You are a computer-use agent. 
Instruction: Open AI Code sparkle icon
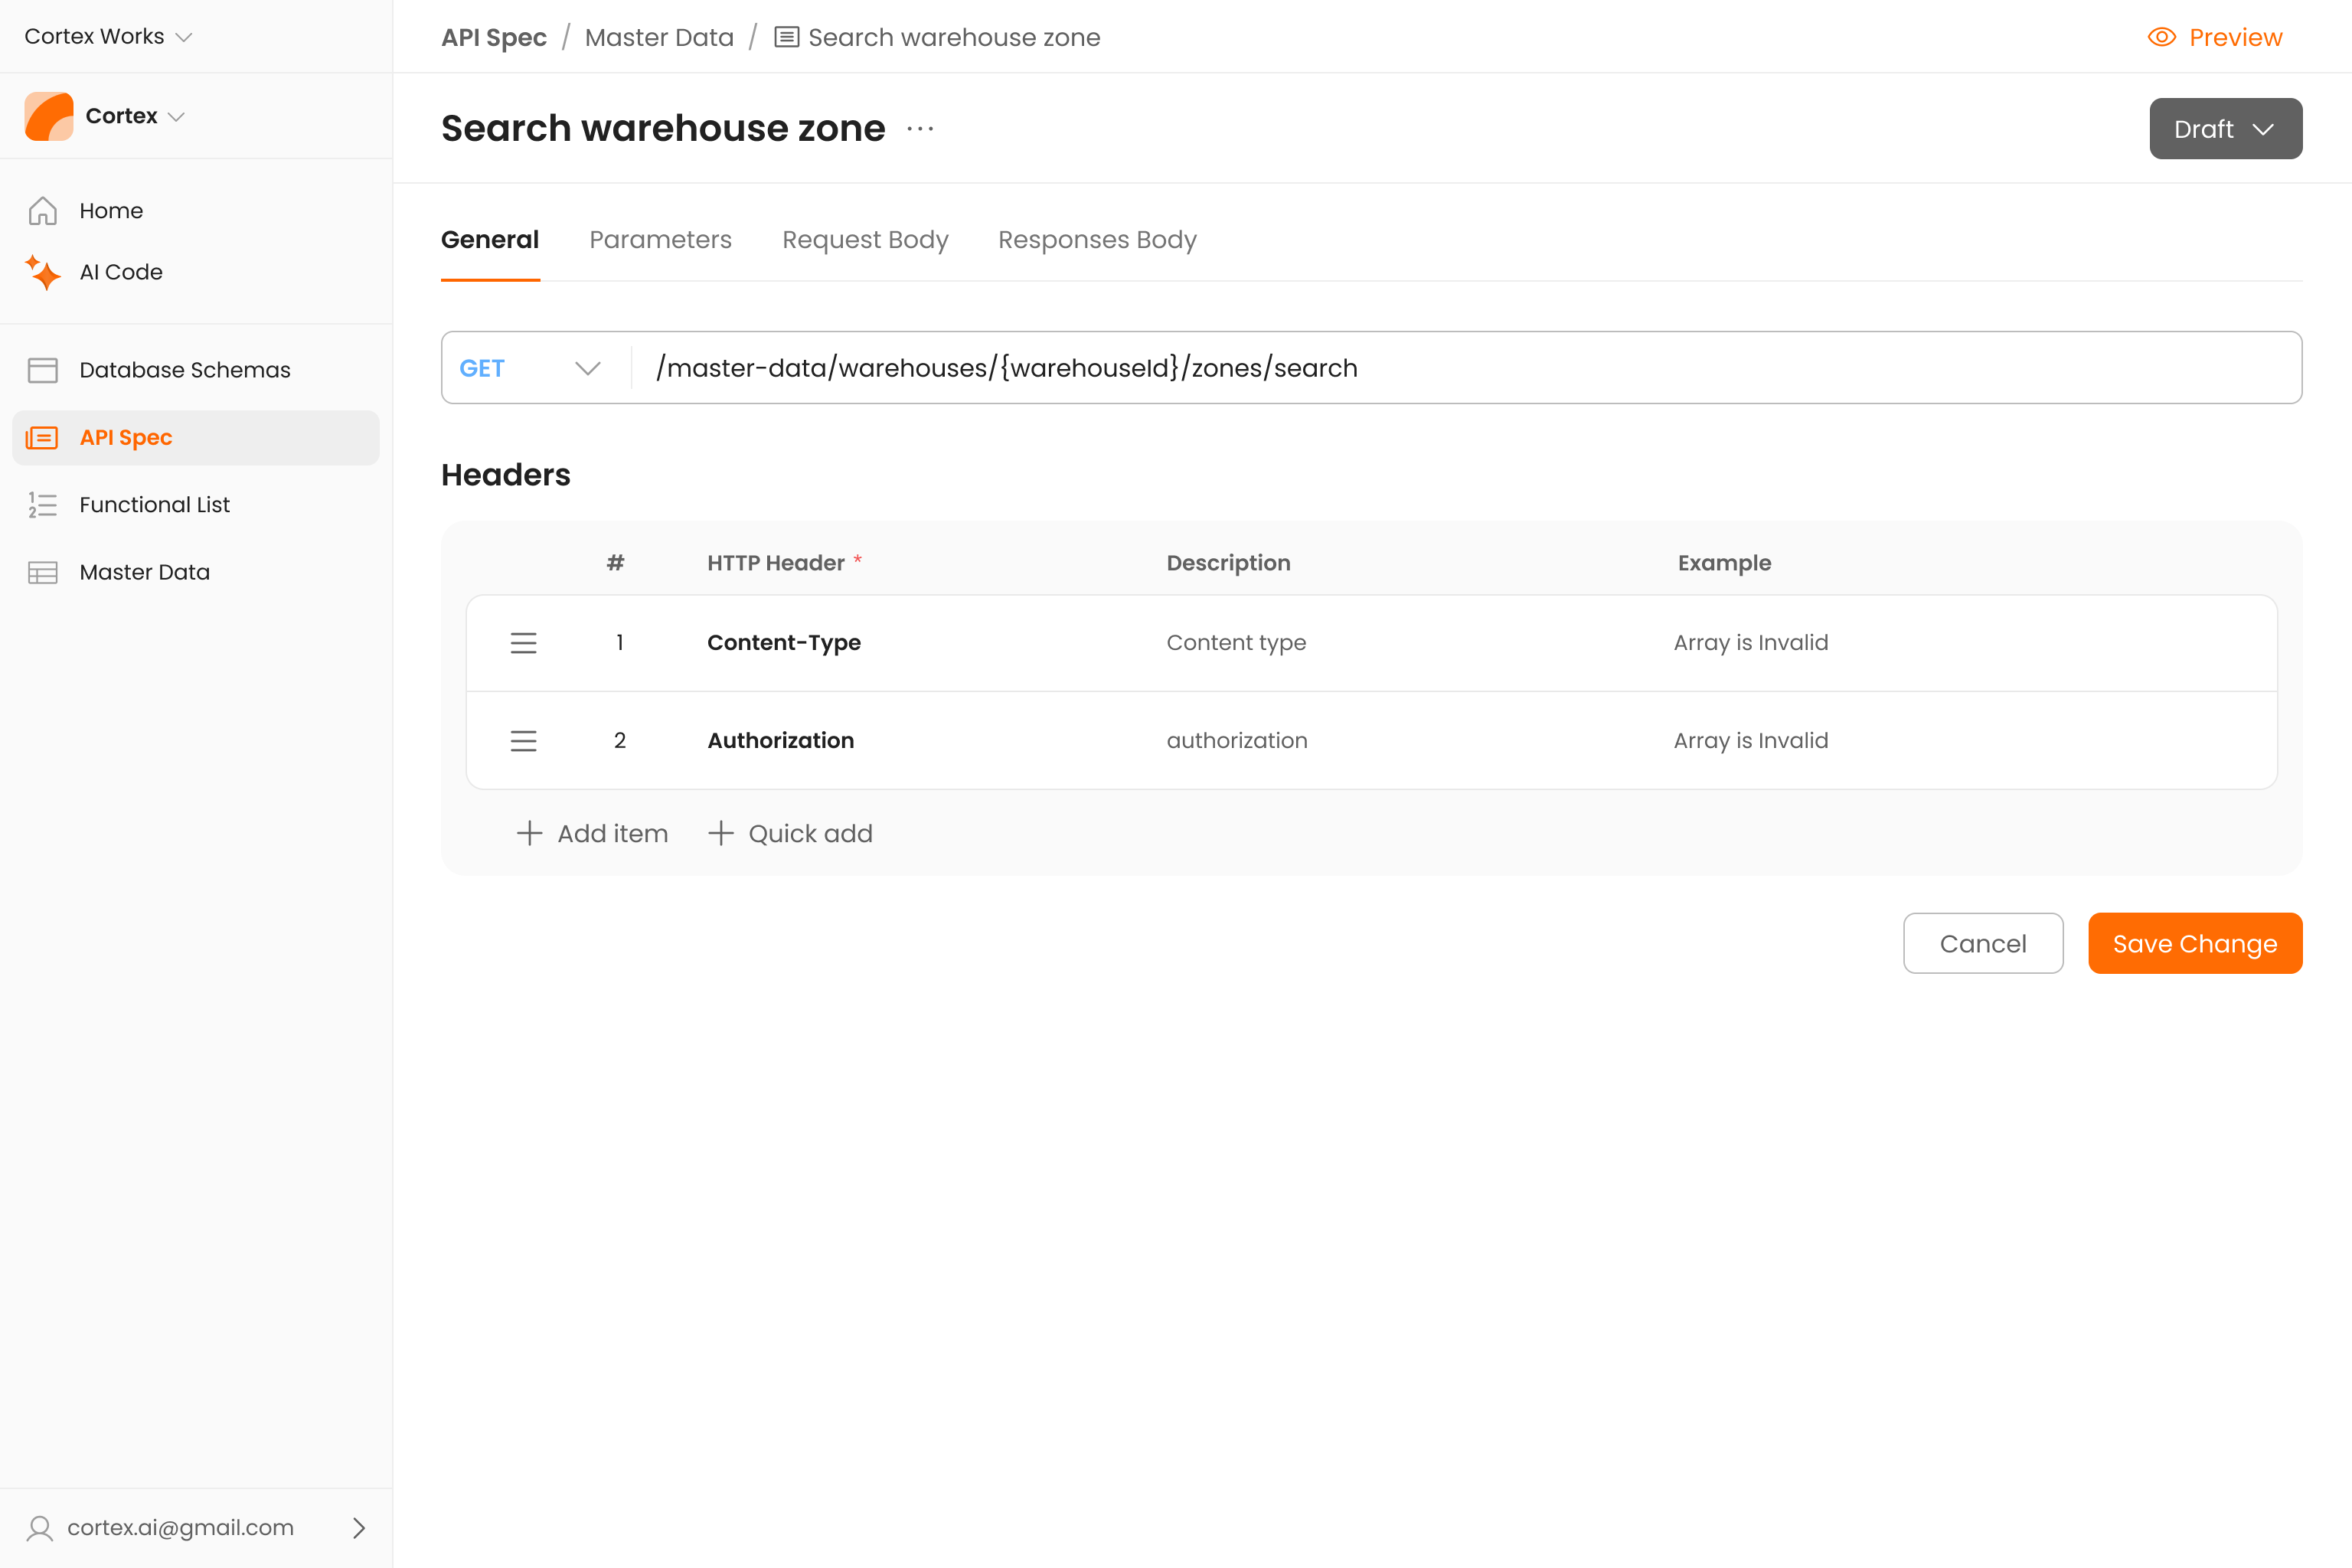coord(42,272)
